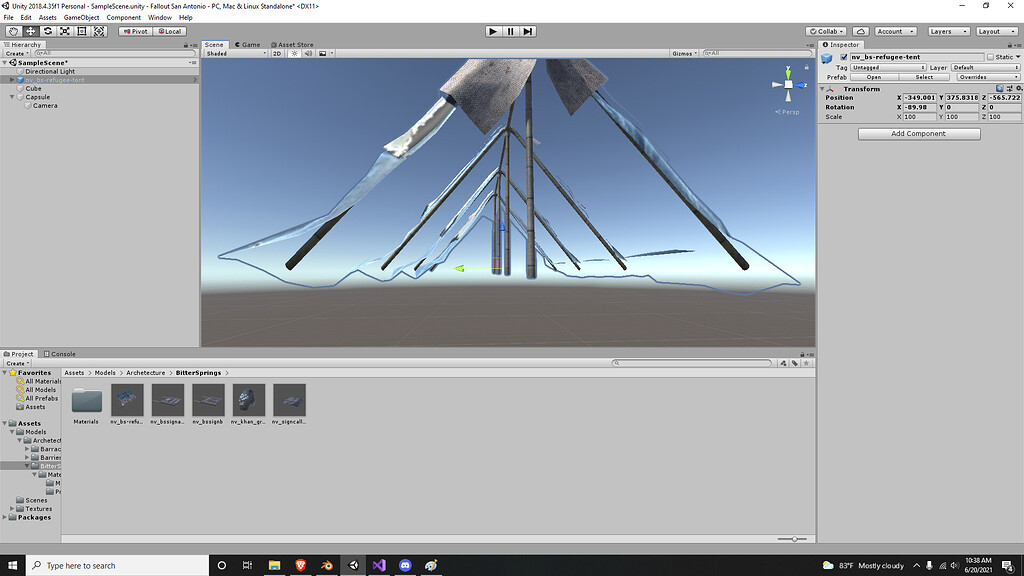The width and height of the screenshot is (1024, 576).
Task: Switch the Scene view to 2D mode
Action: pyautogui.click(x=277, y=53)
